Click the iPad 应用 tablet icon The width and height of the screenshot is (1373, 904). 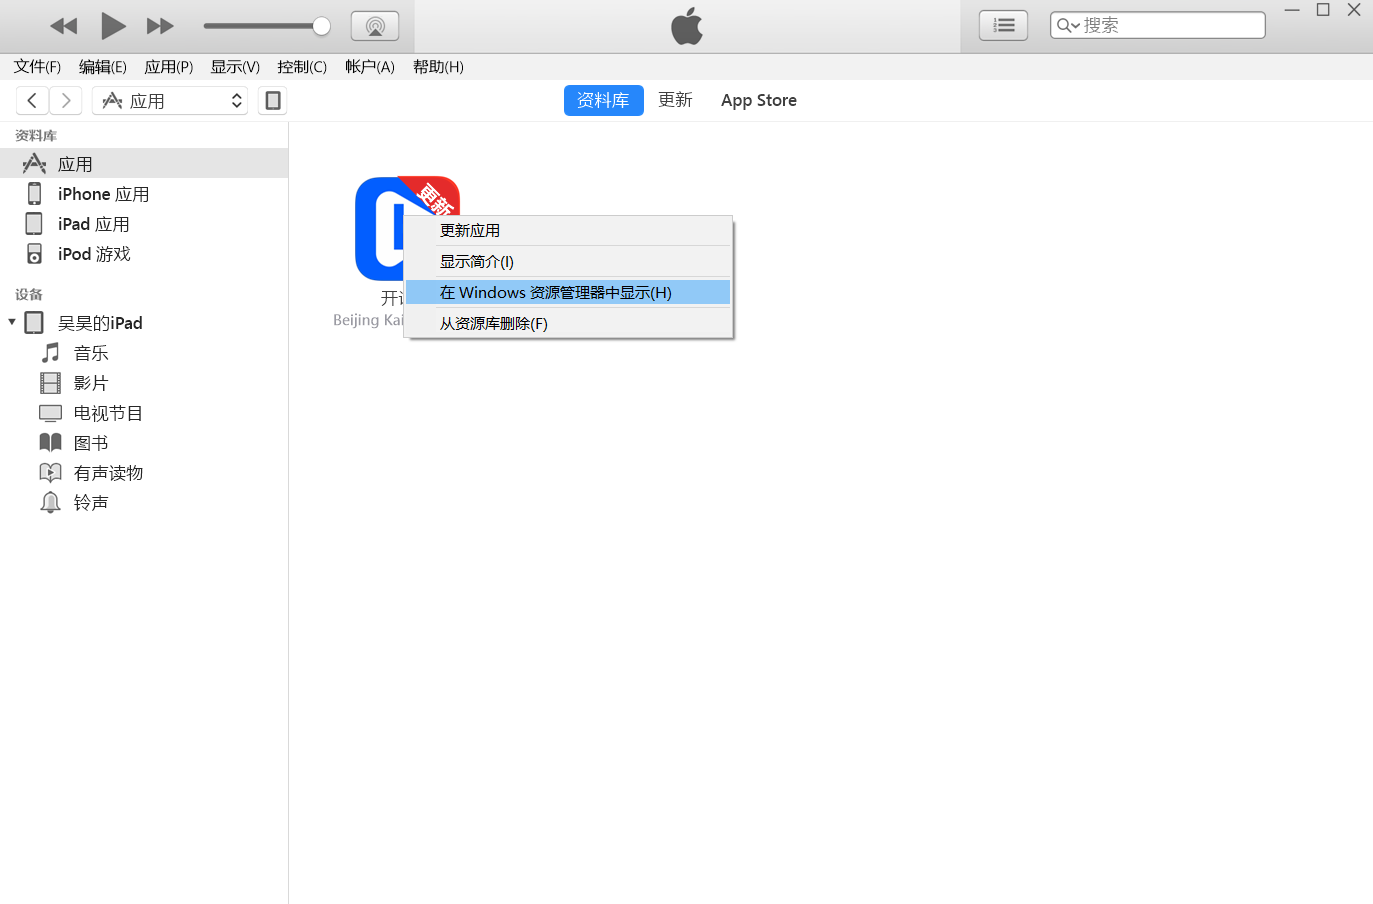pos(34,223)
